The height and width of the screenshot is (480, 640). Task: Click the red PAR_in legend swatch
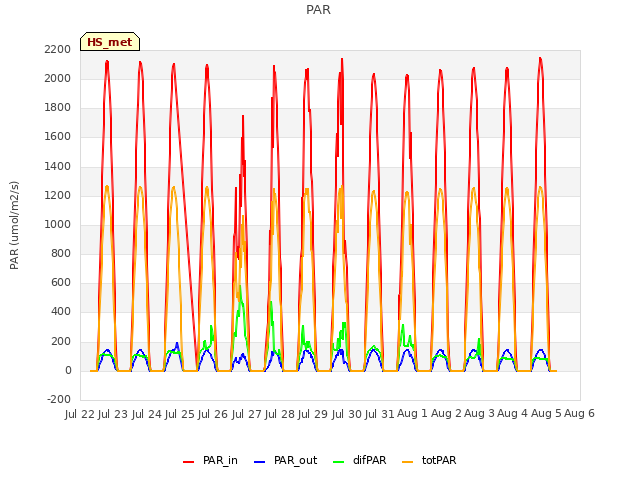tap(188, 461)
